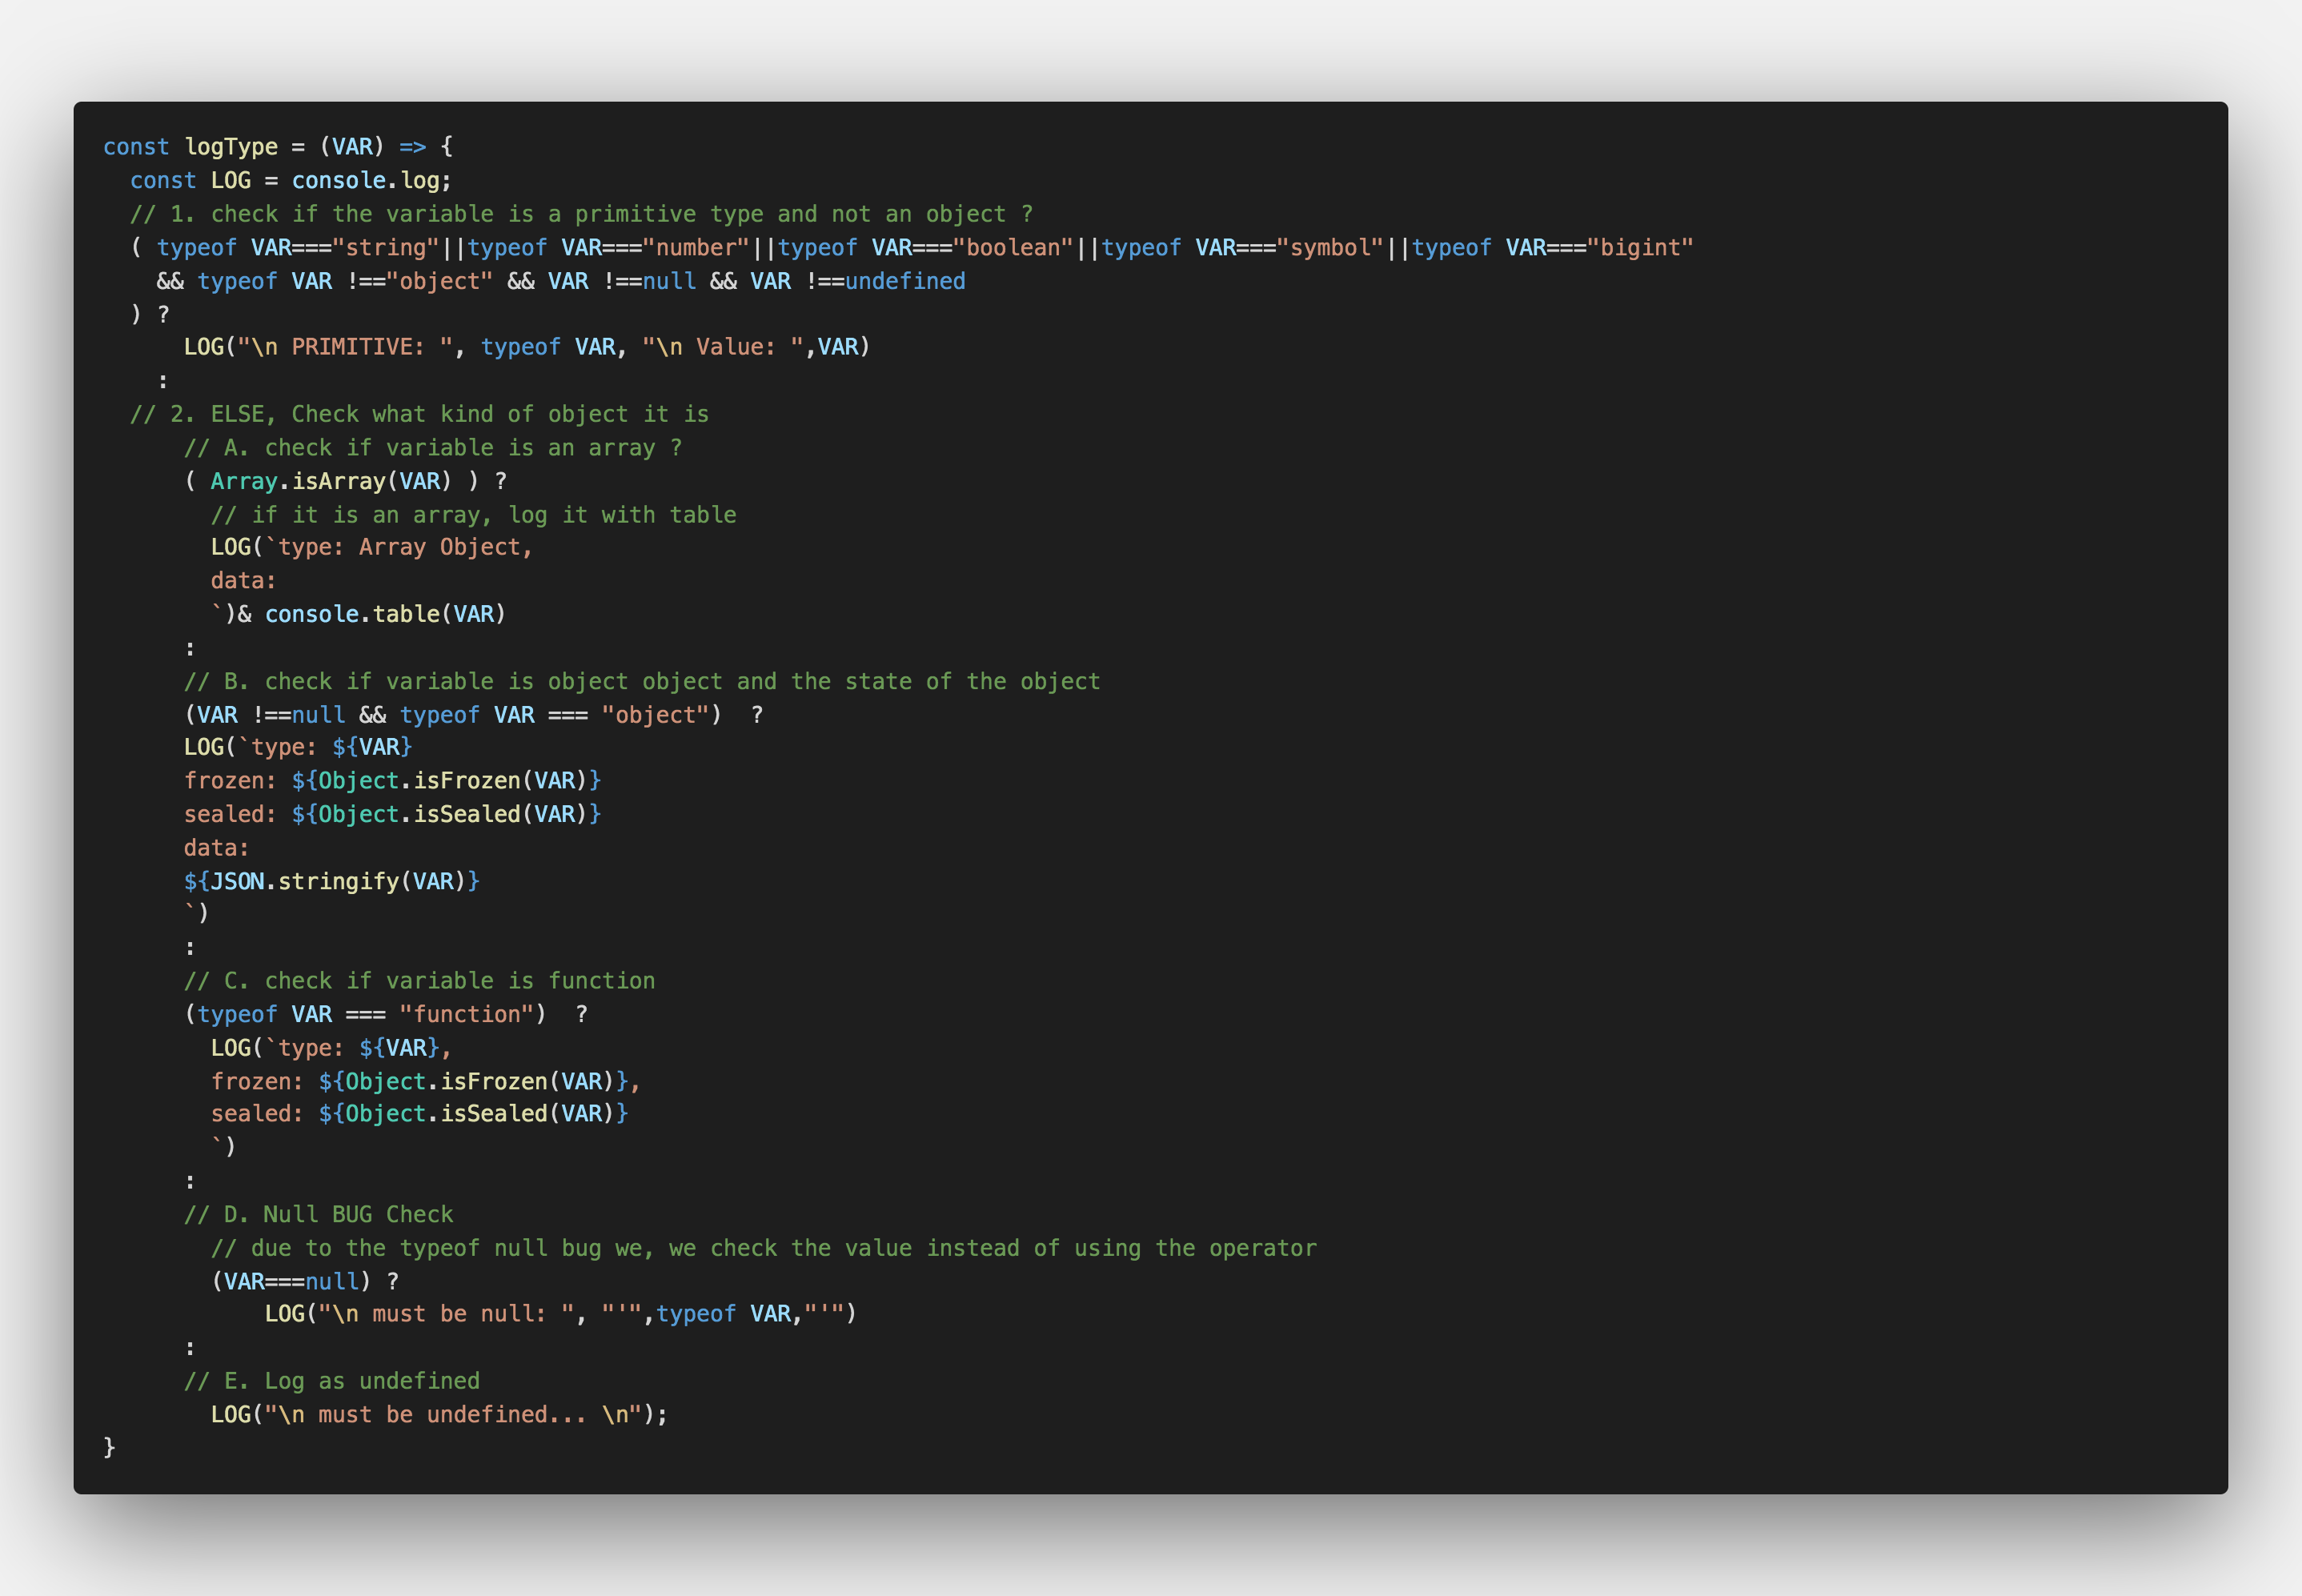2302x1596 pixels.
Task: Click the "function" string literal
Action: [x=465, y=1015]
